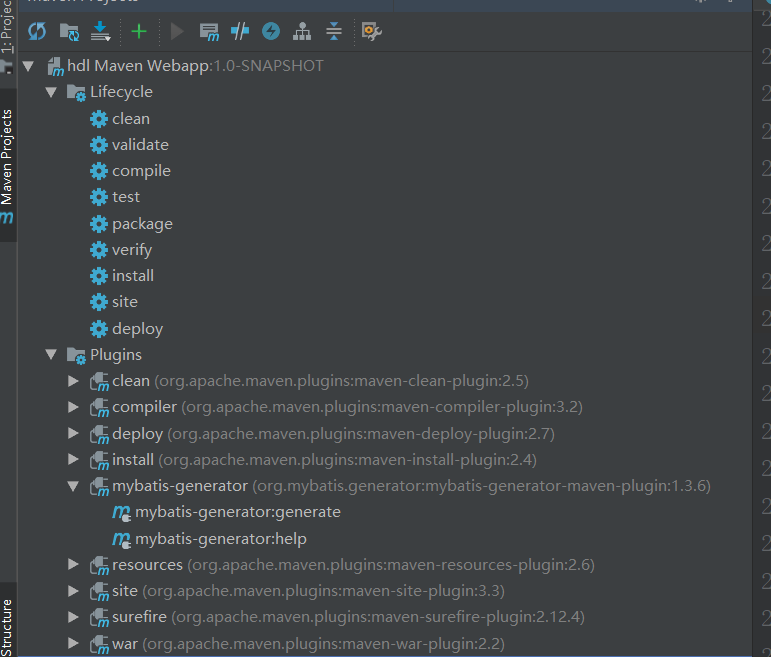Select the package lifecycle phase
The image size is (771, 657).
[142, 224]
